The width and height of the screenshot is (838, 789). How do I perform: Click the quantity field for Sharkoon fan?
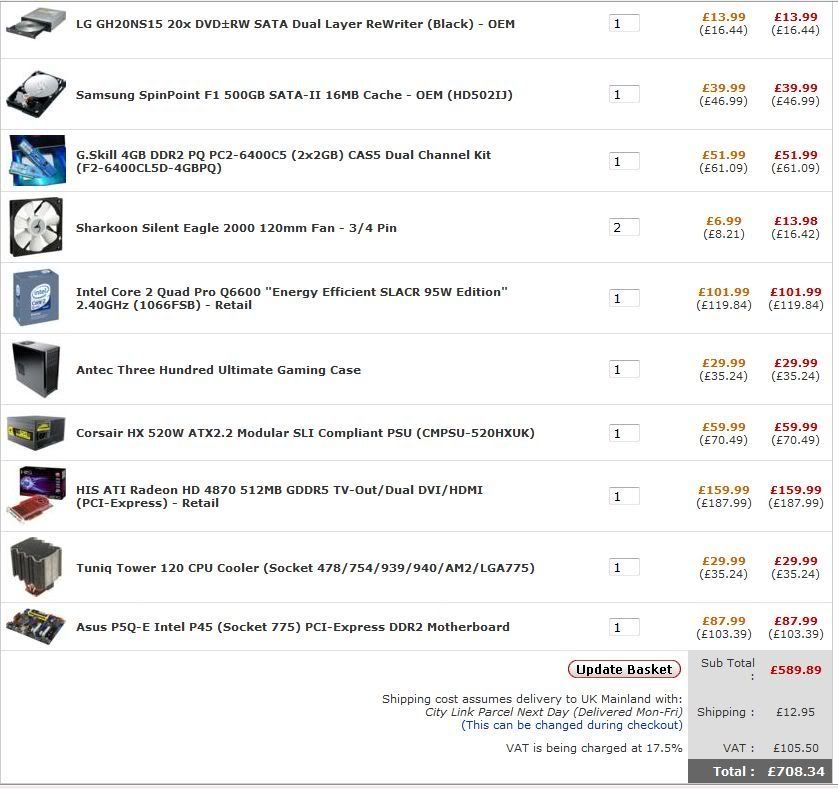(x=624, y=227)
